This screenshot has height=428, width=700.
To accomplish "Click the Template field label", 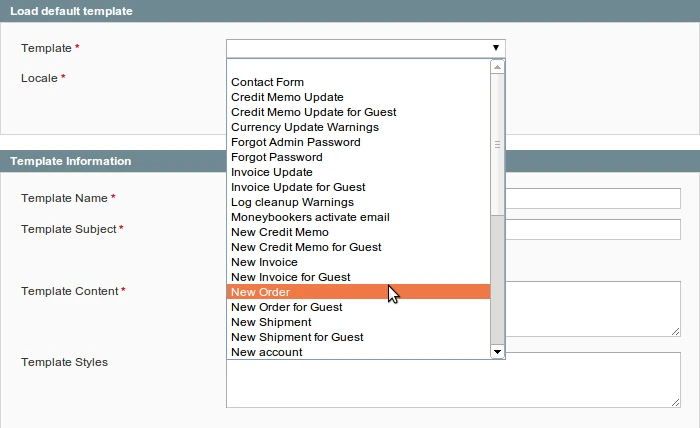I will [46, 48].
